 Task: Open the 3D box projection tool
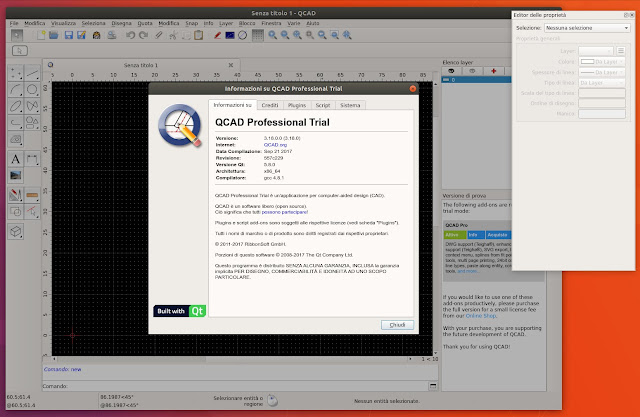(16, 231)
